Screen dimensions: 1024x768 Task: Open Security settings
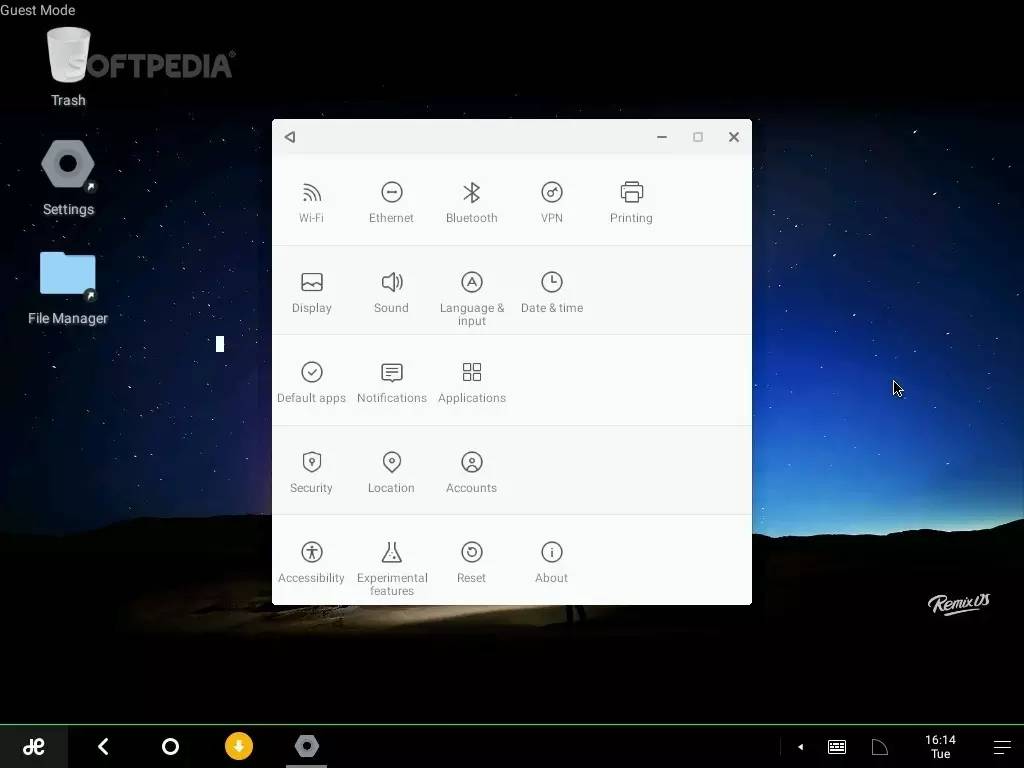(311, 471)
